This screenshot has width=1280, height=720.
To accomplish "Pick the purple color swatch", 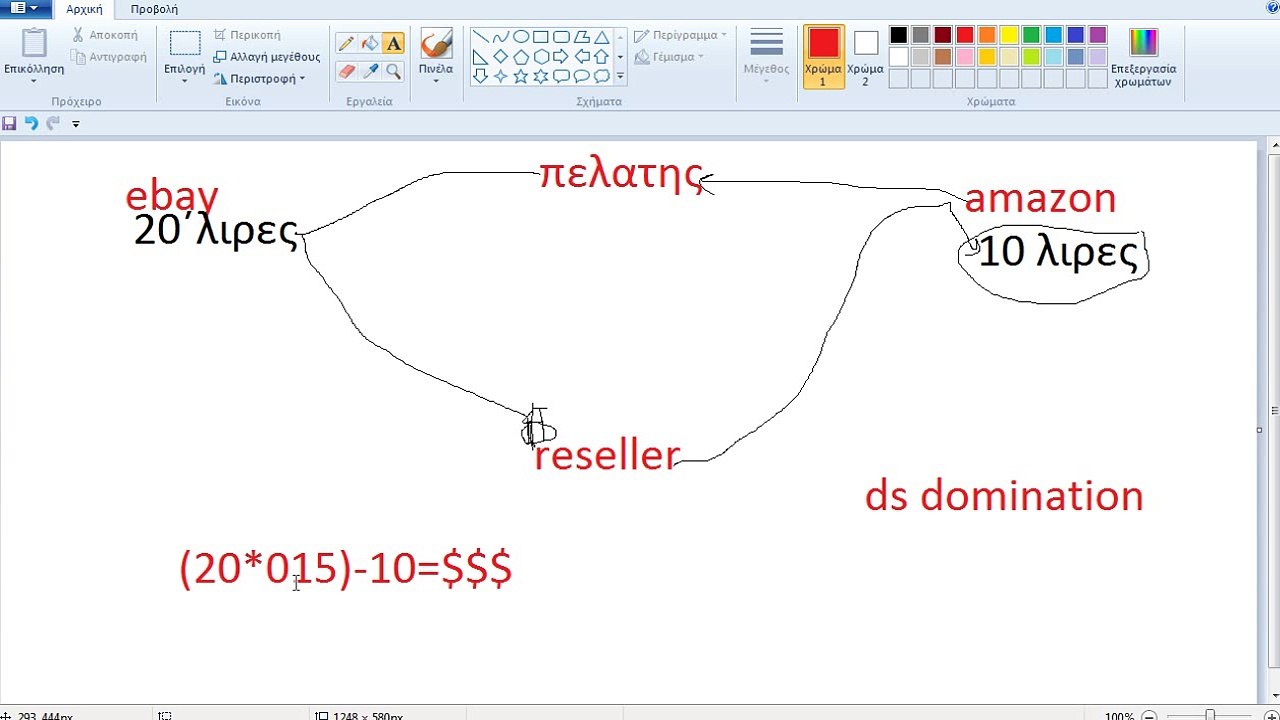I will click(1098, 35).
